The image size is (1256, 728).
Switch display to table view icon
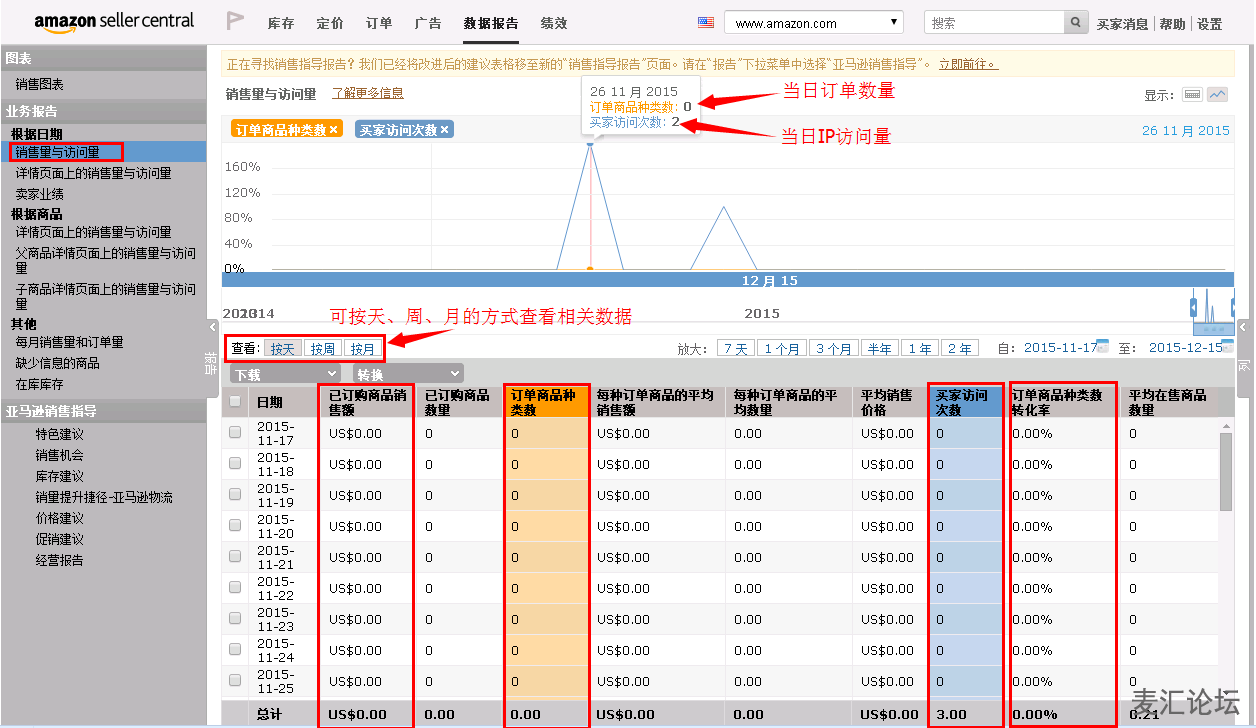click(1192, 94)
